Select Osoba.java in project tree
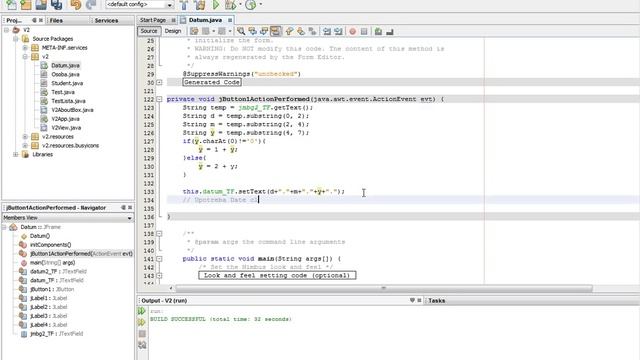This screenshot has height=360, width=640. click(65, 74)
